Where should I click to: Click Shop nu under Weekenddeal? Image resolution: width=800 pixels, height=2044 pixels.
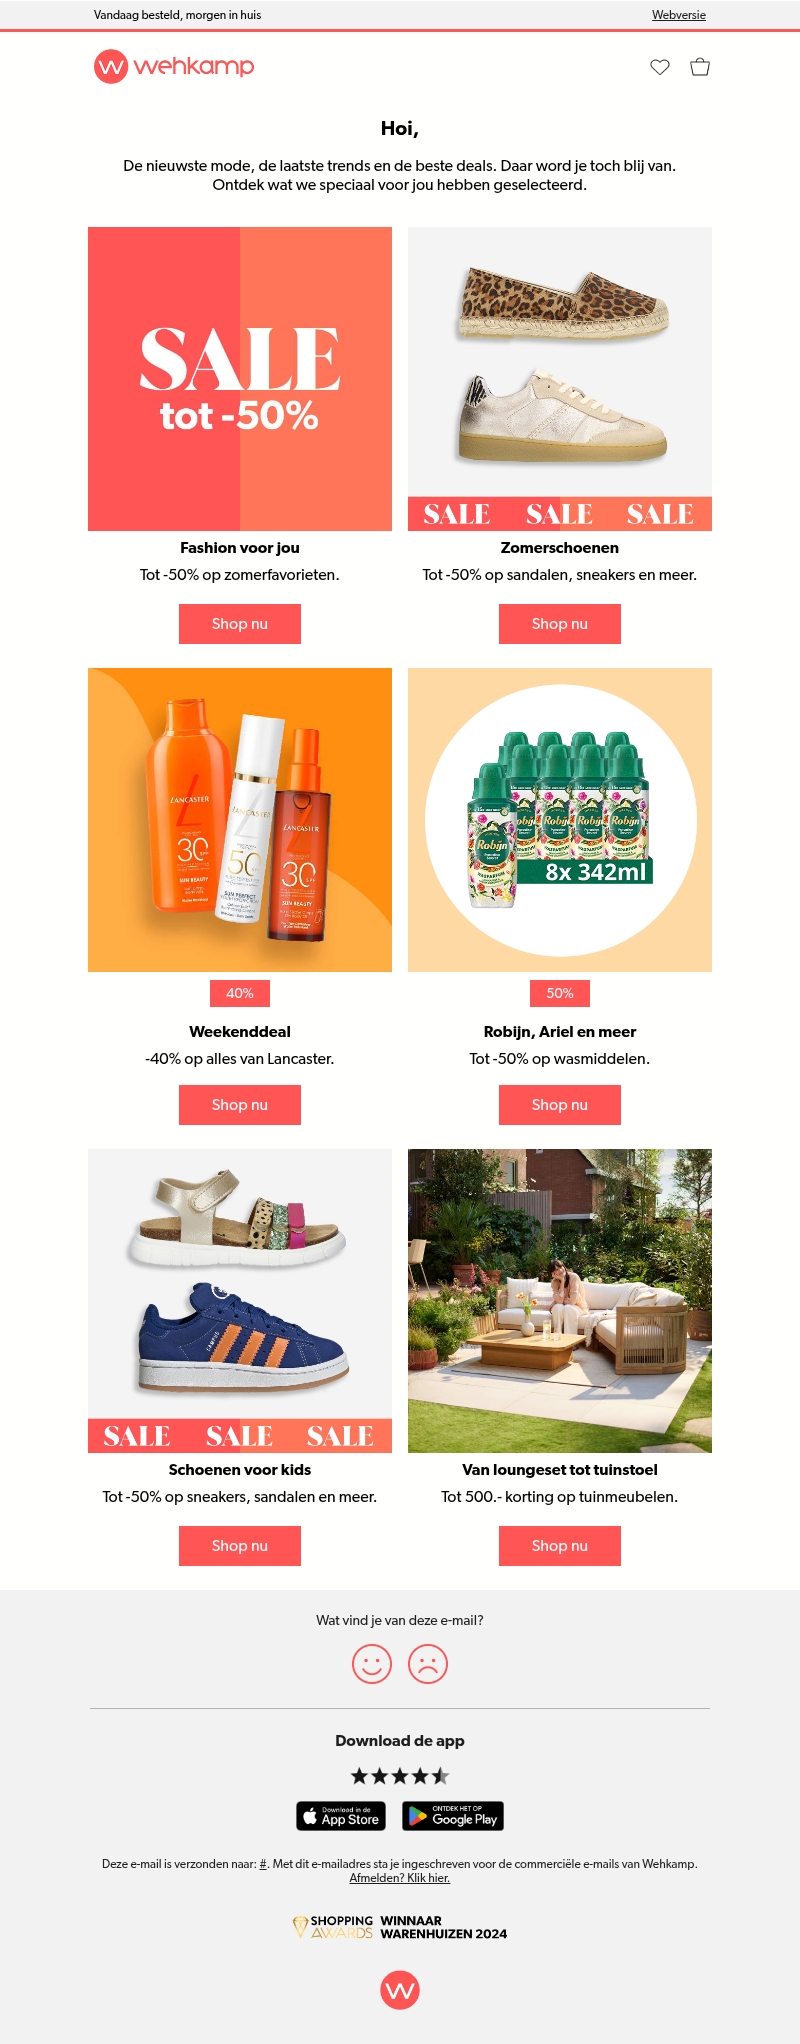[240, 1105]
